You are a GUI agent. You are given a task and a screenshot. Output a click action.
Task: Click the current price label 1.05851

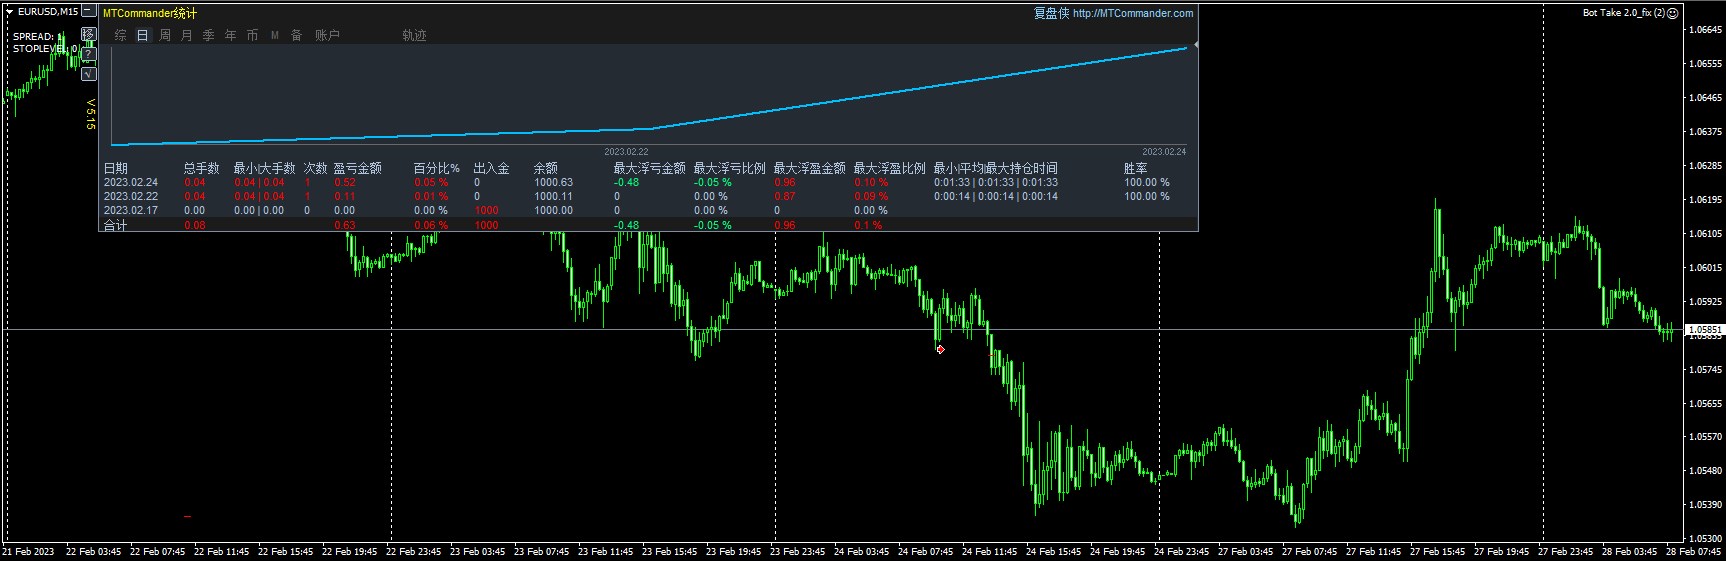(1703, 329)
